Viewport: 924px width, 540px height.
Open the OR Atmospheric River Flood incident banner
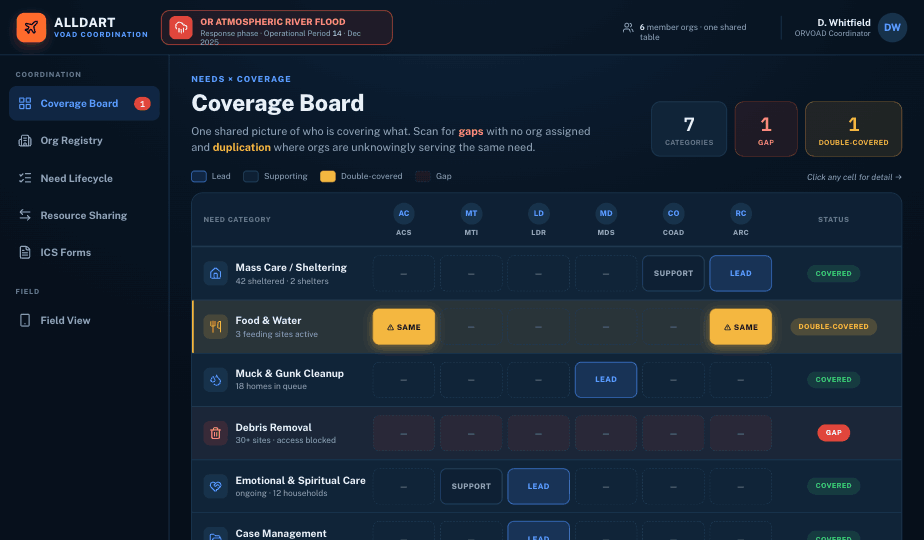pyautogui.click(x=277, y=28)
